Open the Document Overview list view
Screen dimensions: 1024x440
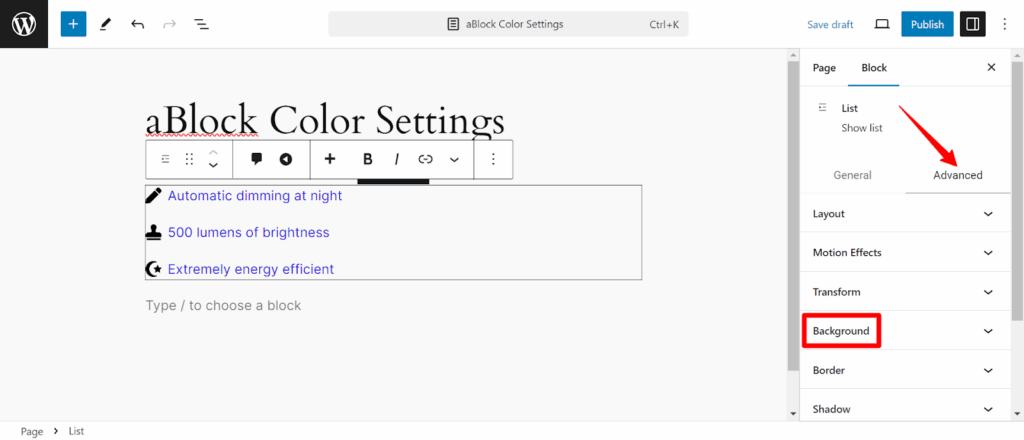[x=201, y=24]
